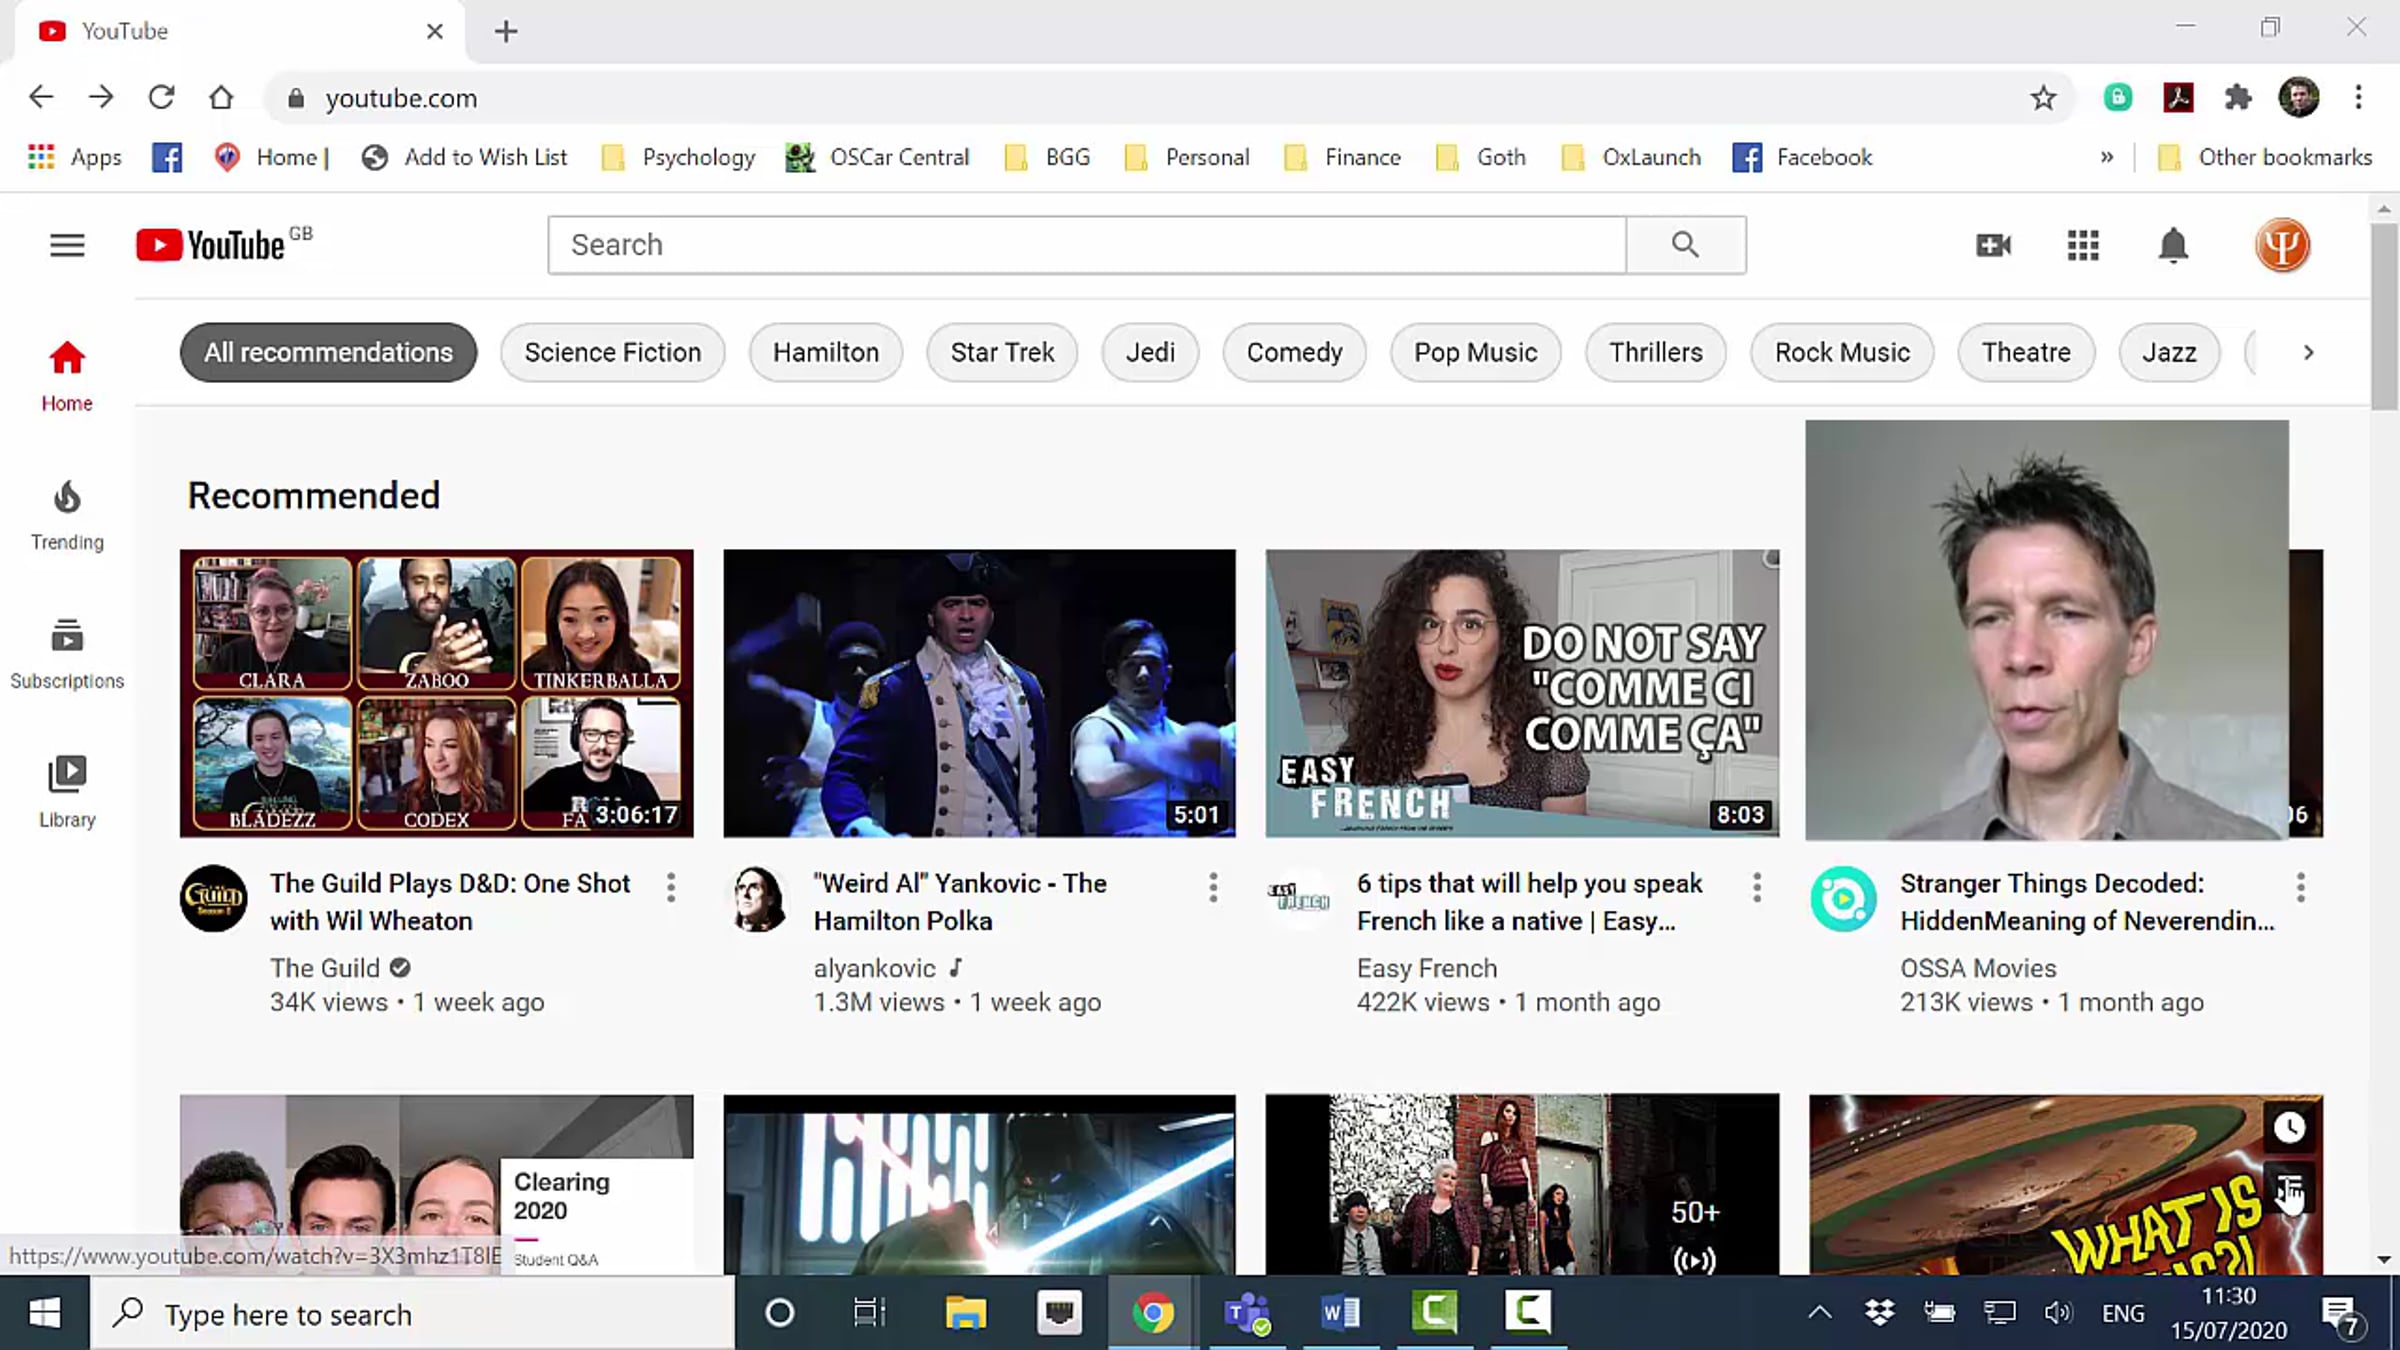Image resolution: width=2400 pixels, height=1350 pixels.
Task: Click the search magnifier button
Action: (x=1686, y=245)
